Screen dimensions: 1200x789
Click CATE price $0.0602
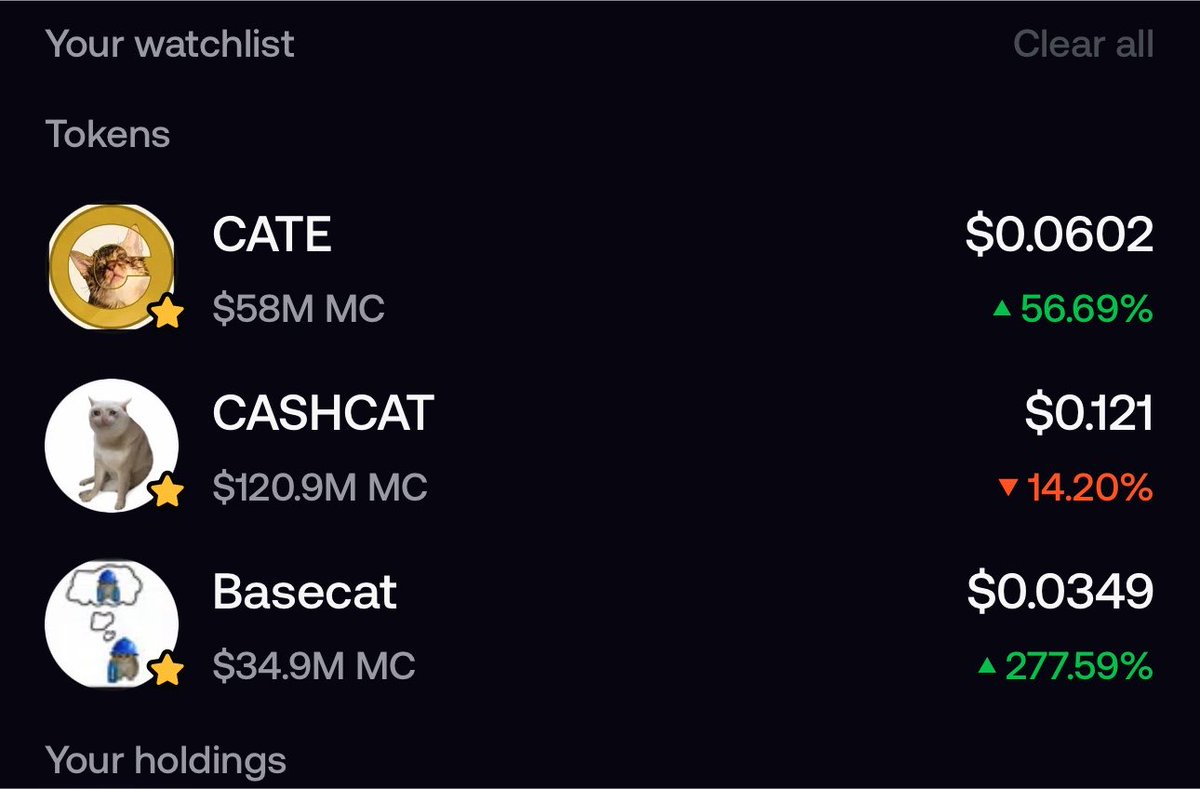1059,235
